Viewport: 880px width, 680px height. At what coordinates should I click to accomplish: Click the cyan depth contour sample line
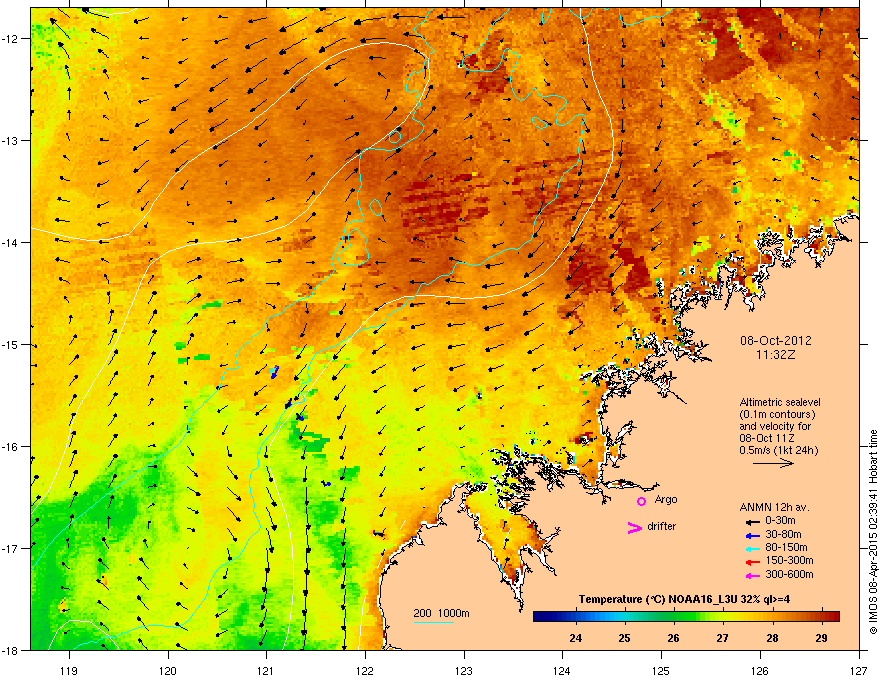433,623
